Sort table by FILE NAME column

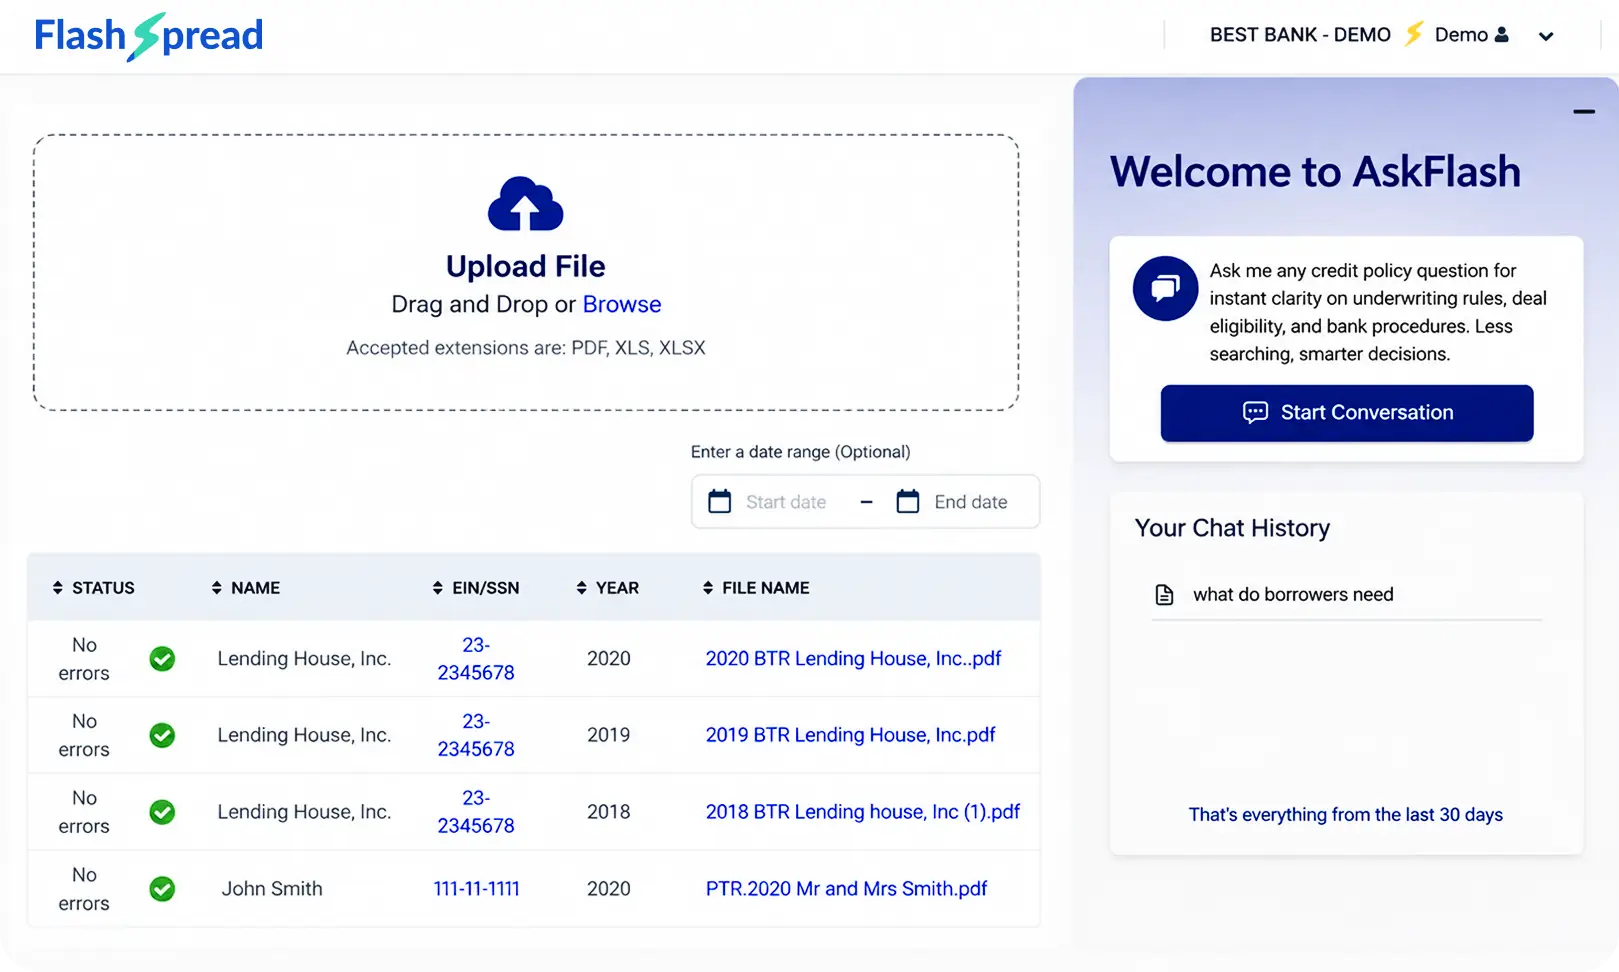click(x=756, y=588)
